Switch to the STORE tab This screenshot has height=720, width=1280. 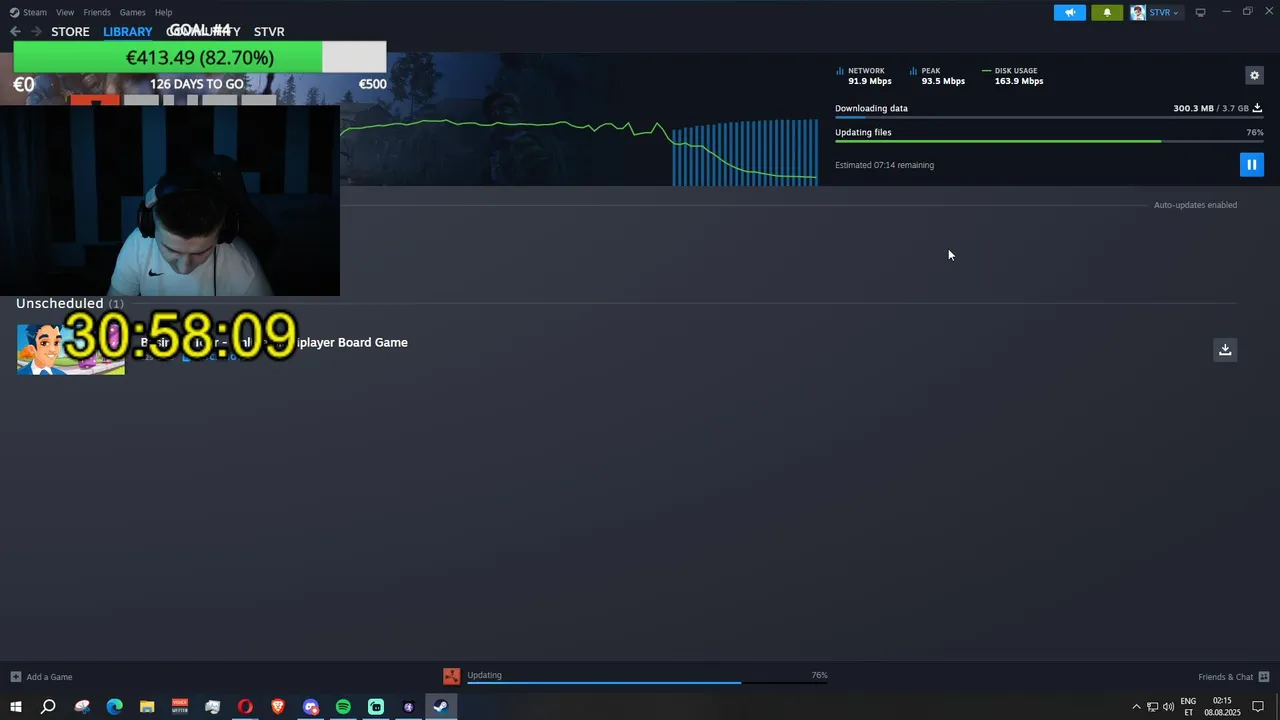click(x=70, y=31)
